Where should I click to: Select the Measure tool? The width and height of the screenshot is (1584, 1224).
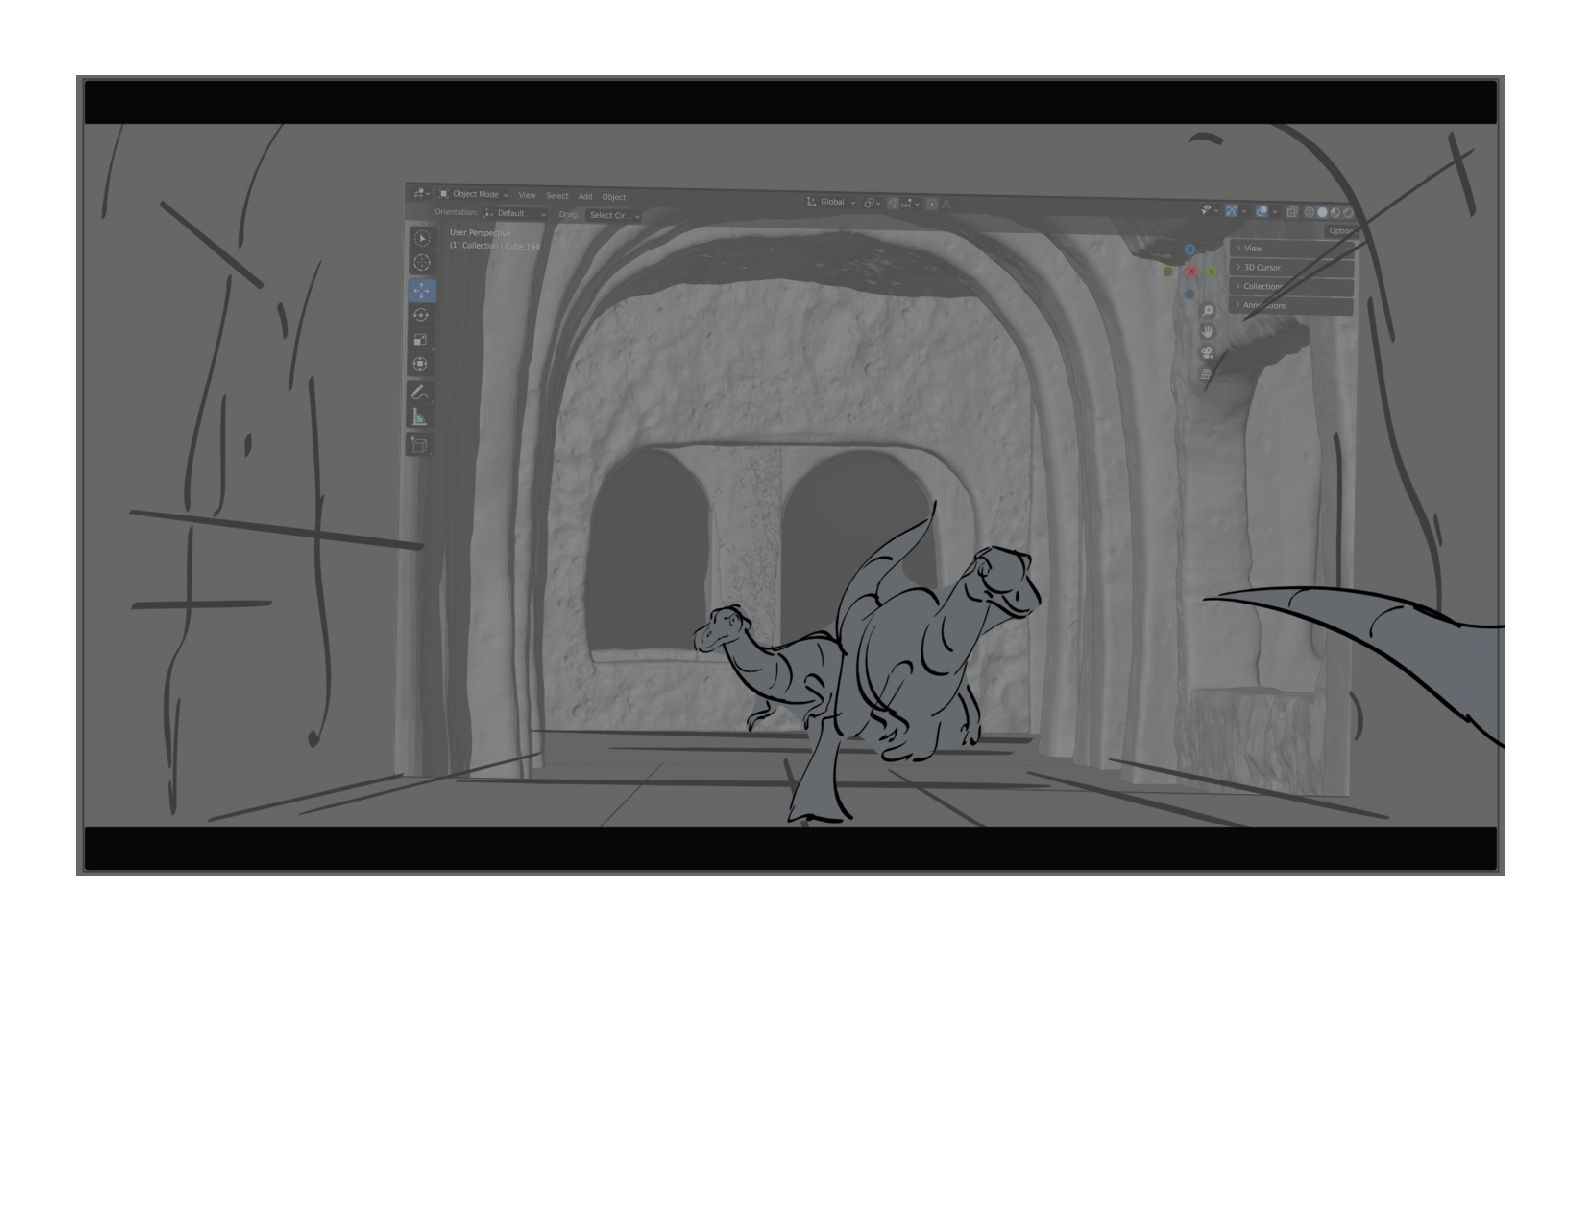point(419,417)
